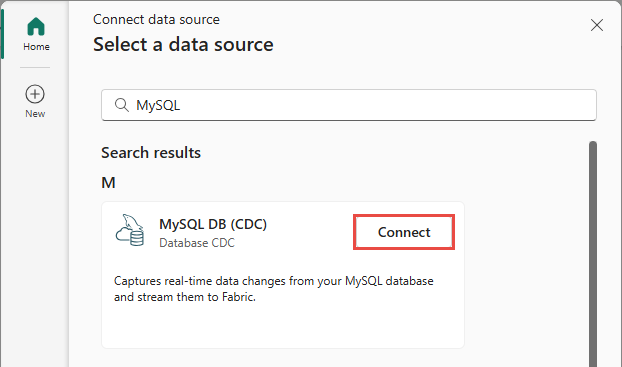Click the New plus circle icon
Screen dimensions: 622x367
(x=35, y=94)
